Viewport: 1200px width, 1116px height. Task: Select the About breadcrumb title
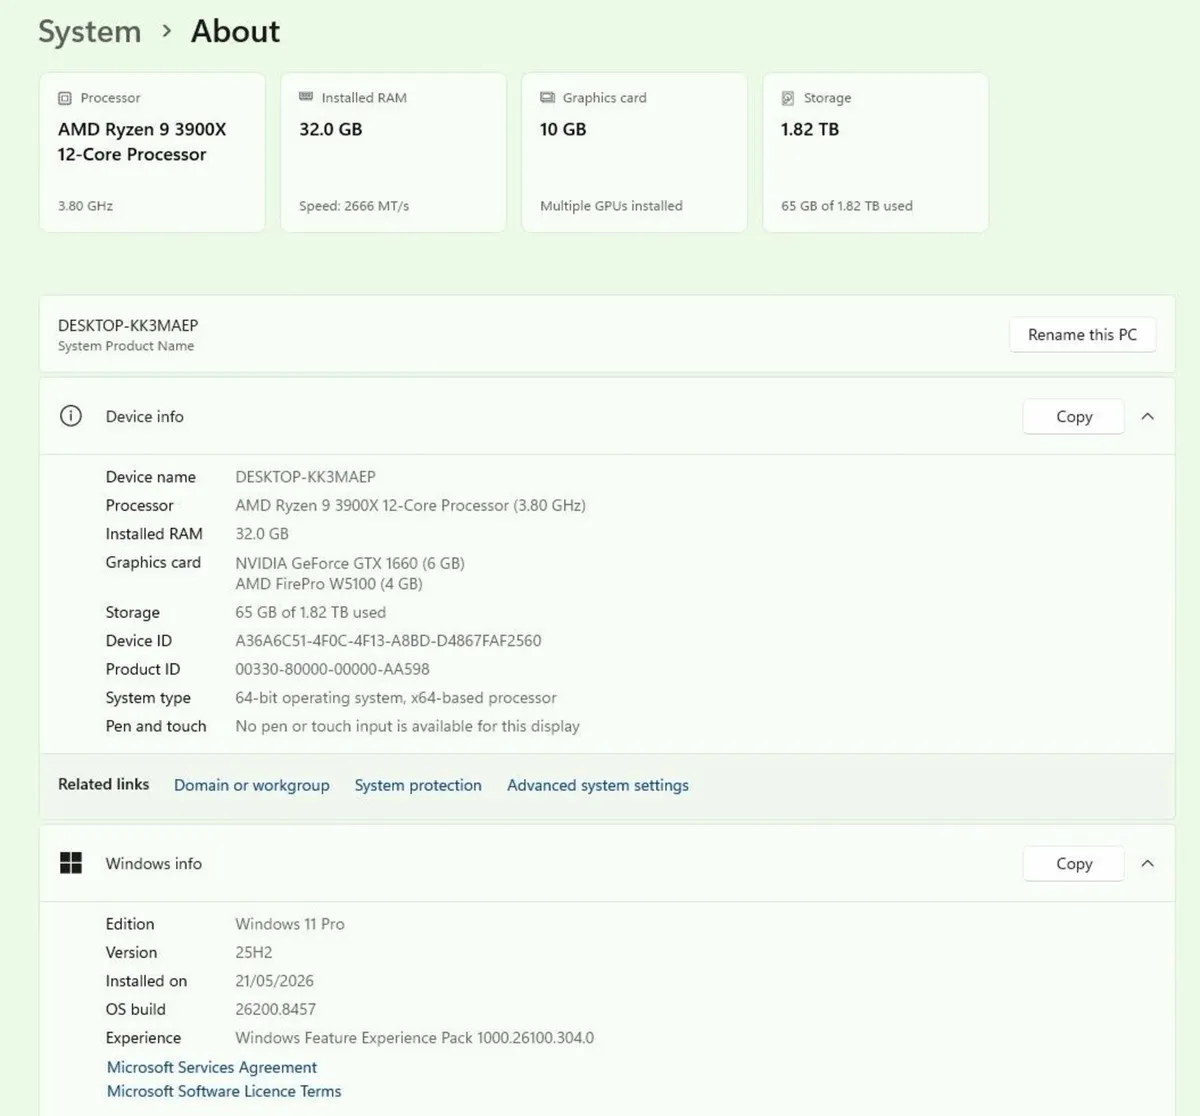tap(235, 31)
